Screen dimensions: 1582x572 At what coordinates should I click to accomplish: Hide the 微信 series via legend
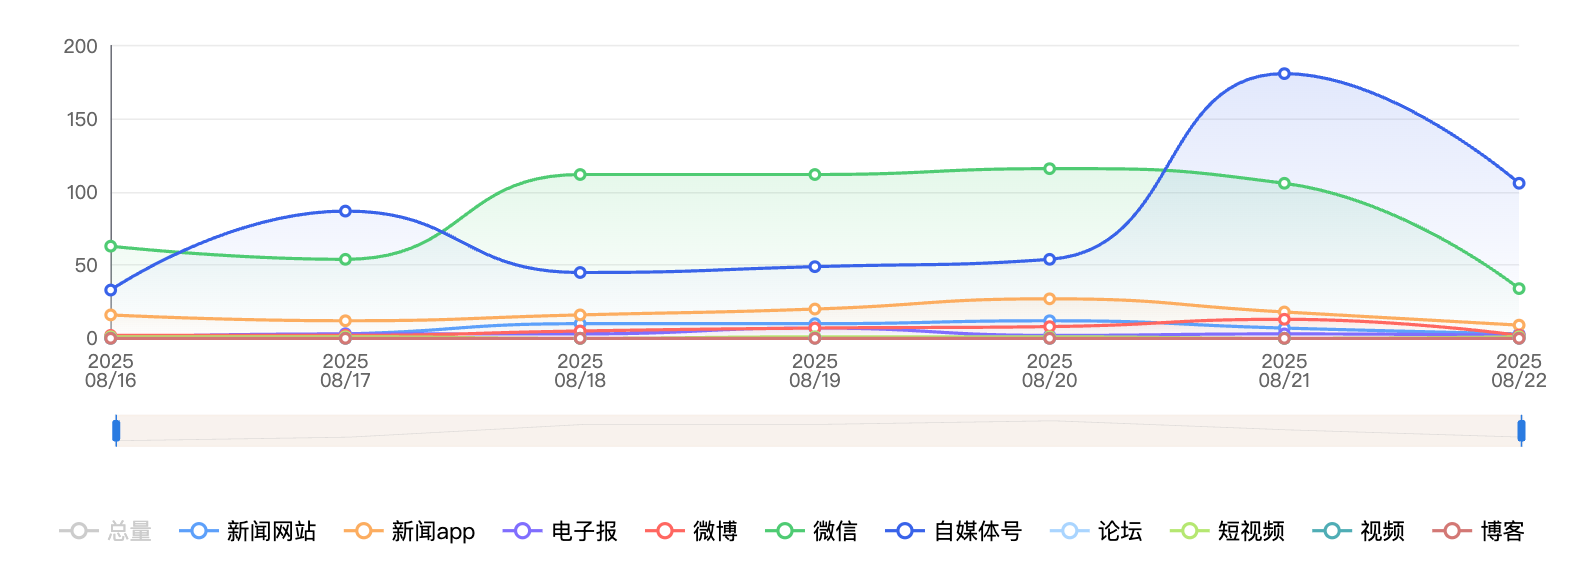812,531
